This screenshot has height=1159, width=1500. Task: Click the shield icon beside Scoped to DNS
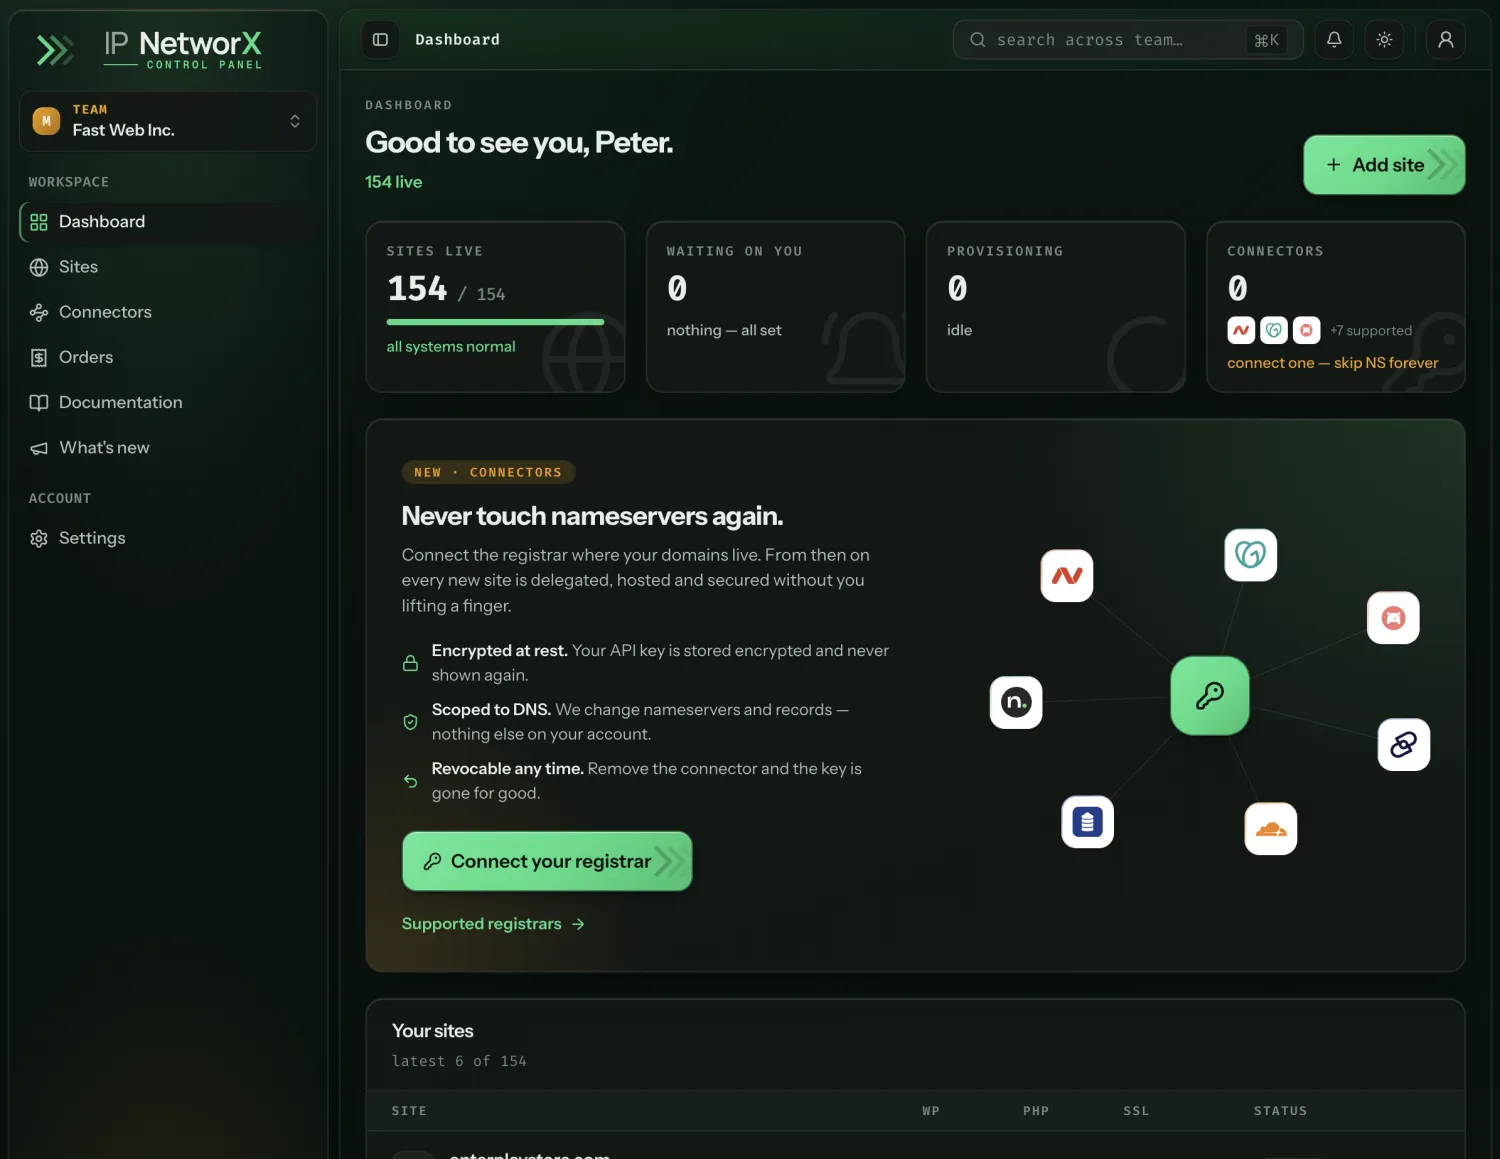point(410,722)
